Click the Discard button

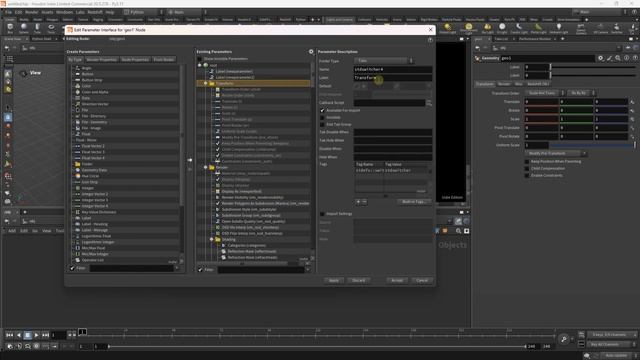click(x=359, y=280)
